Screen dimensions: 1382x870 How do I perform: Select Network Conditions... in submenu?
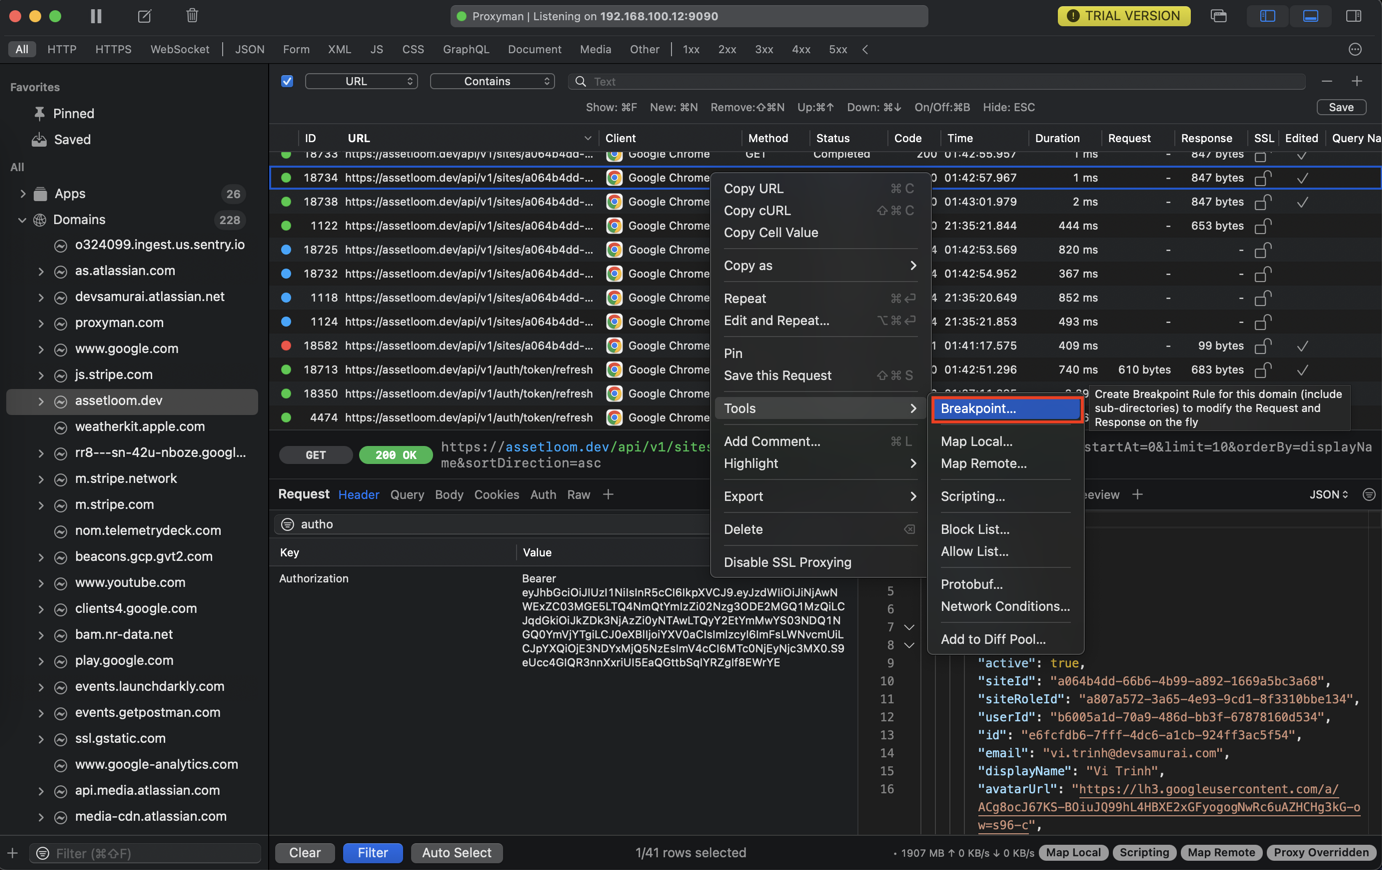1005,607
